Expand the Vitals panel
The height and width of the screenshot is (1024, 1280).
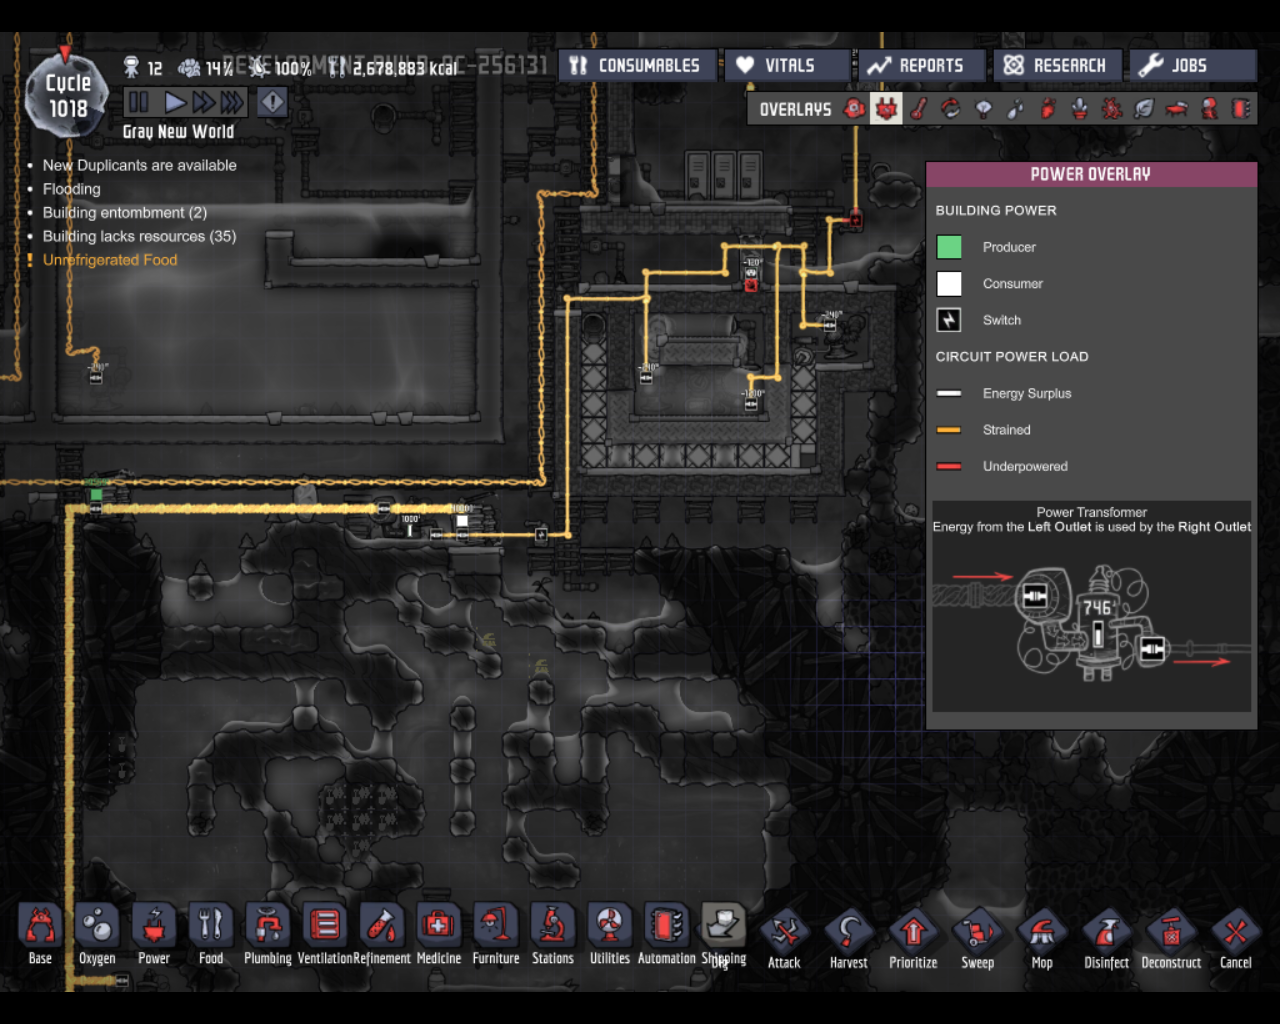click(786, 66)
